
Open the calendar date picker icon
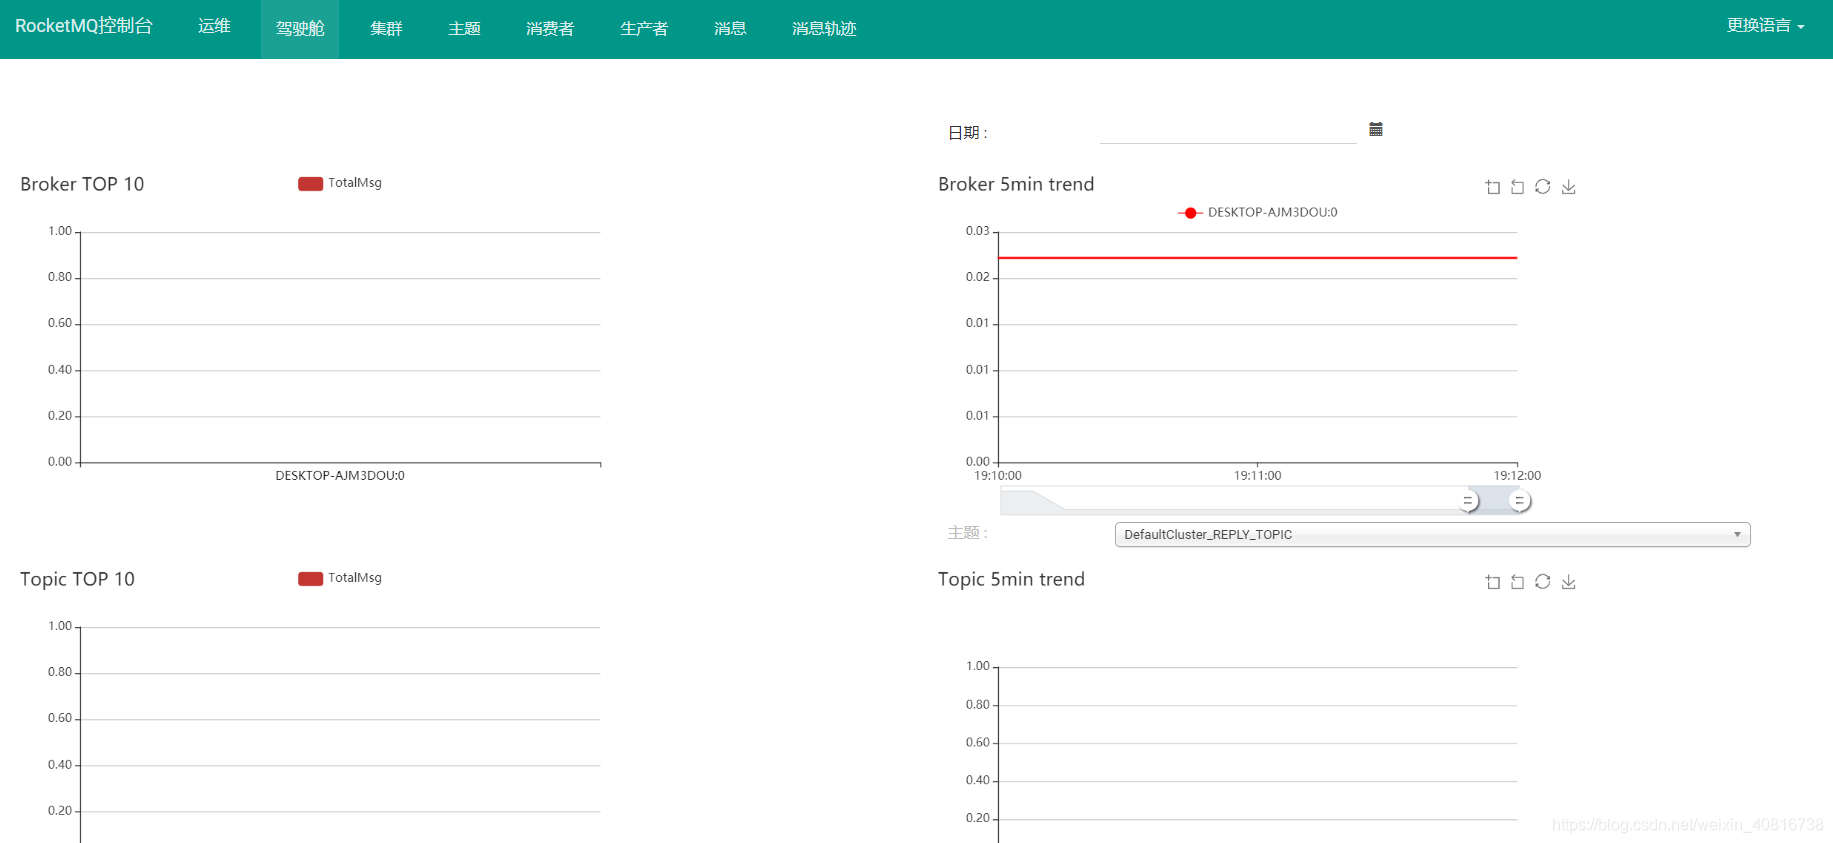1376,129
